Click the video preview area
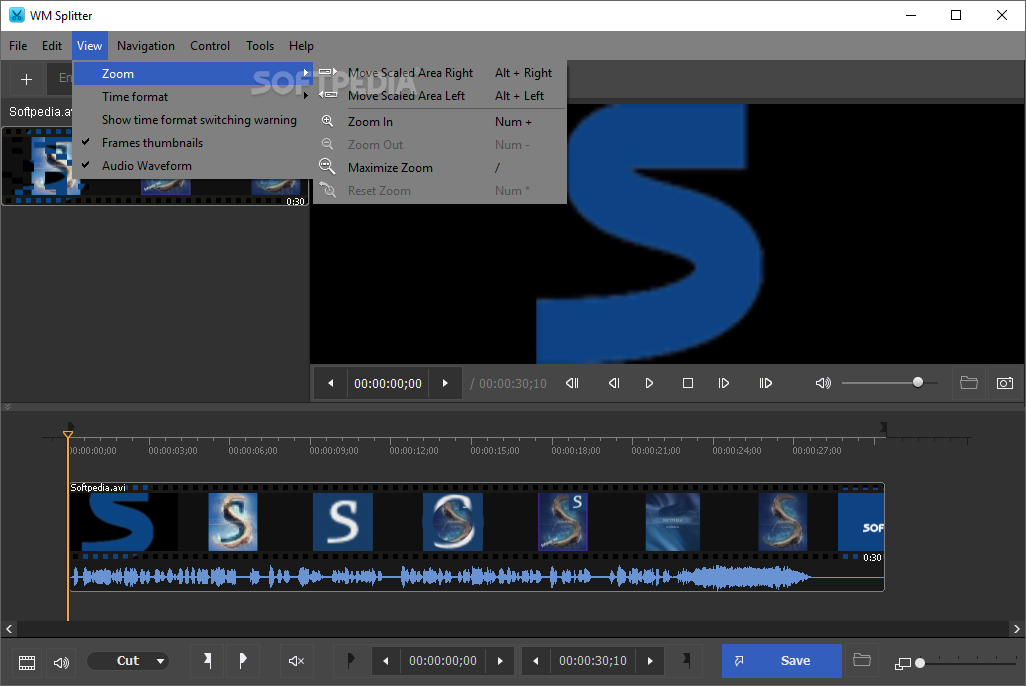1026x686 pixels. [x=667, y=234]
